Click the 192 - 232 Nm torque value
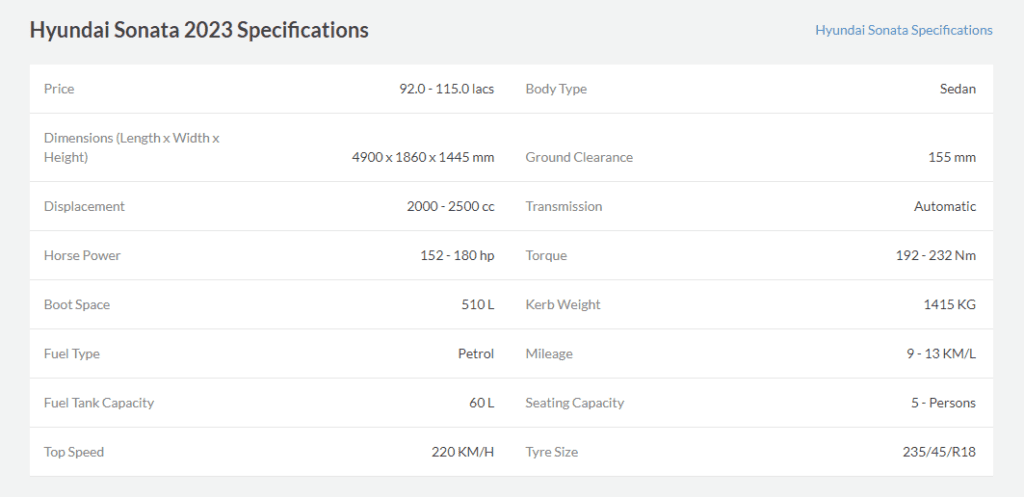The width and height of the screenshot is (1024, 497). [936, 255]
